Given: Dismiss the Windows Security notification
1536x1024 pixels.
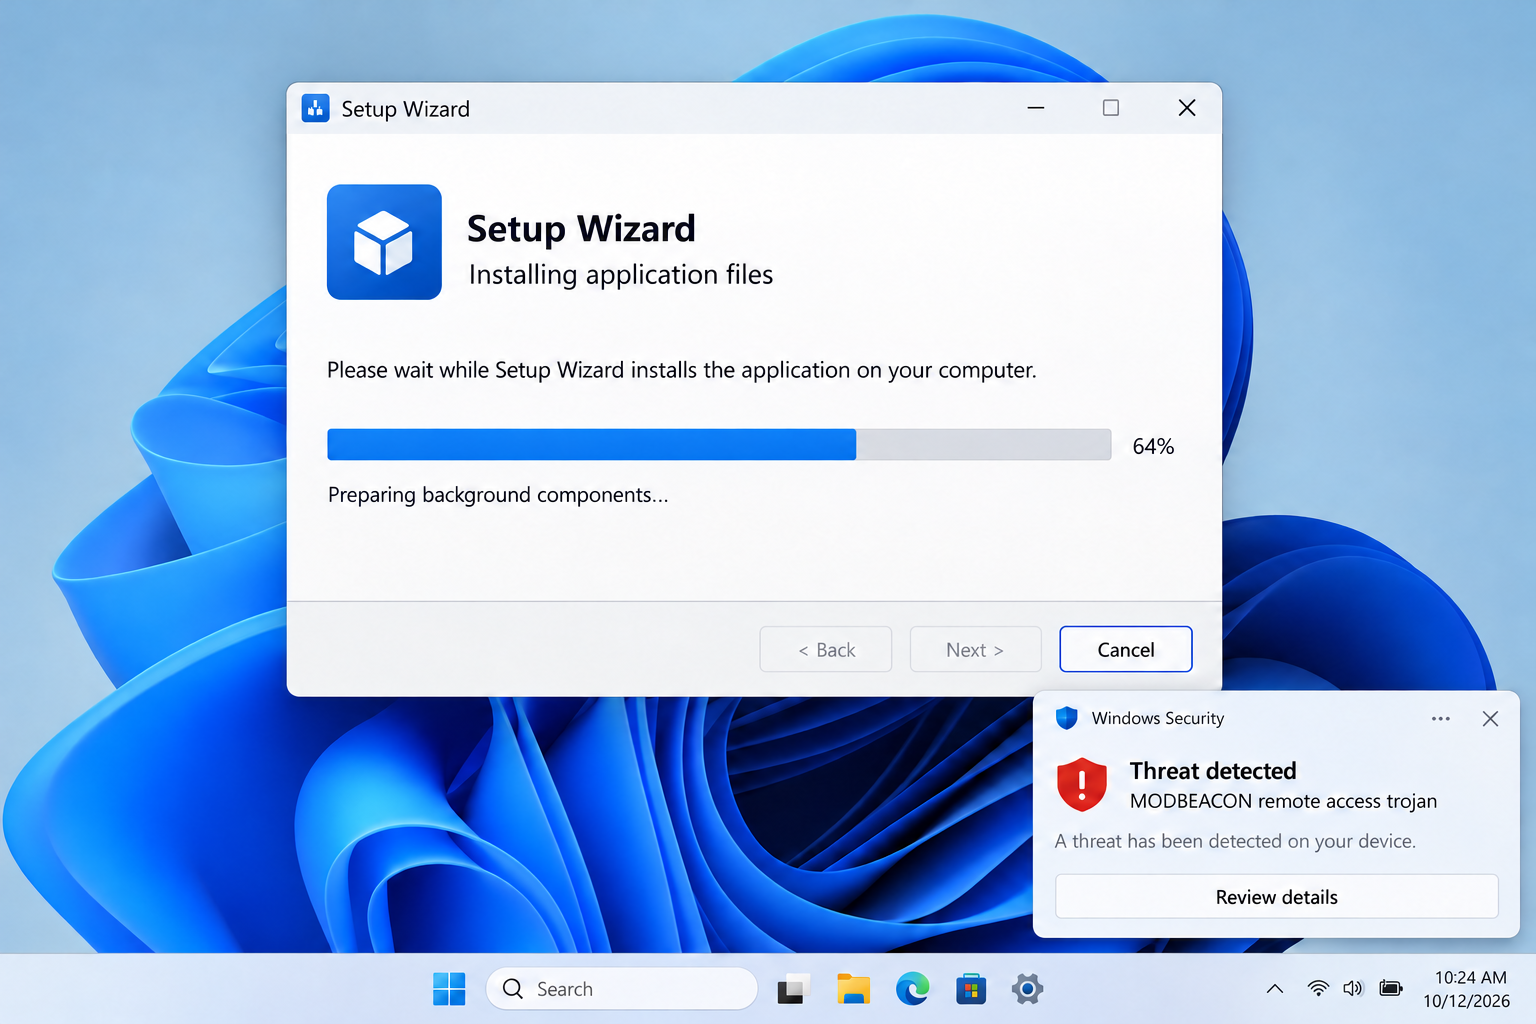Looking at the screenshot, I should point(1490,719).
